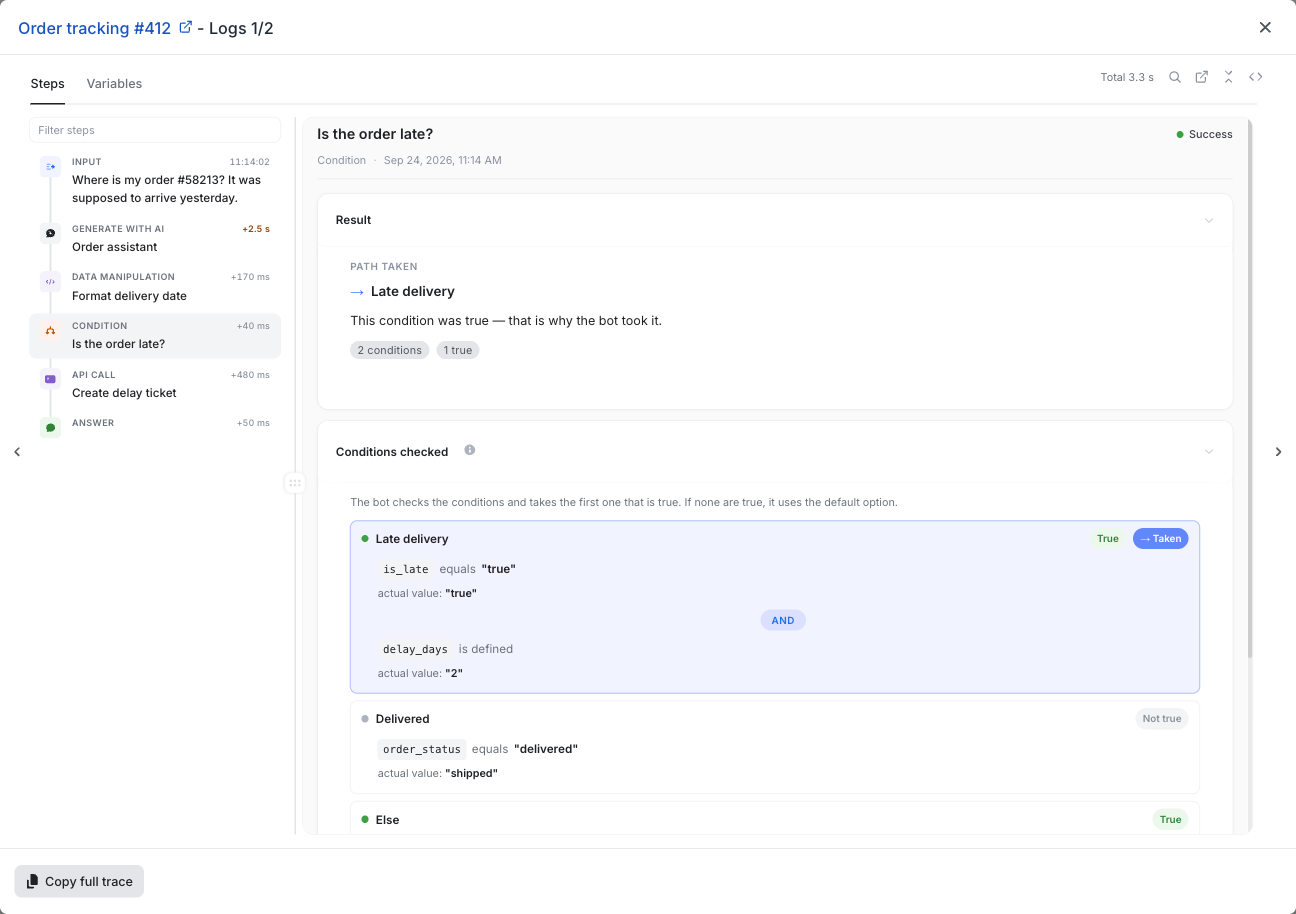The height and width of the screenshot is (914, 1296).
Task: Close the logs dialog
Action: pyautogui.click(x=1265, y=27)
